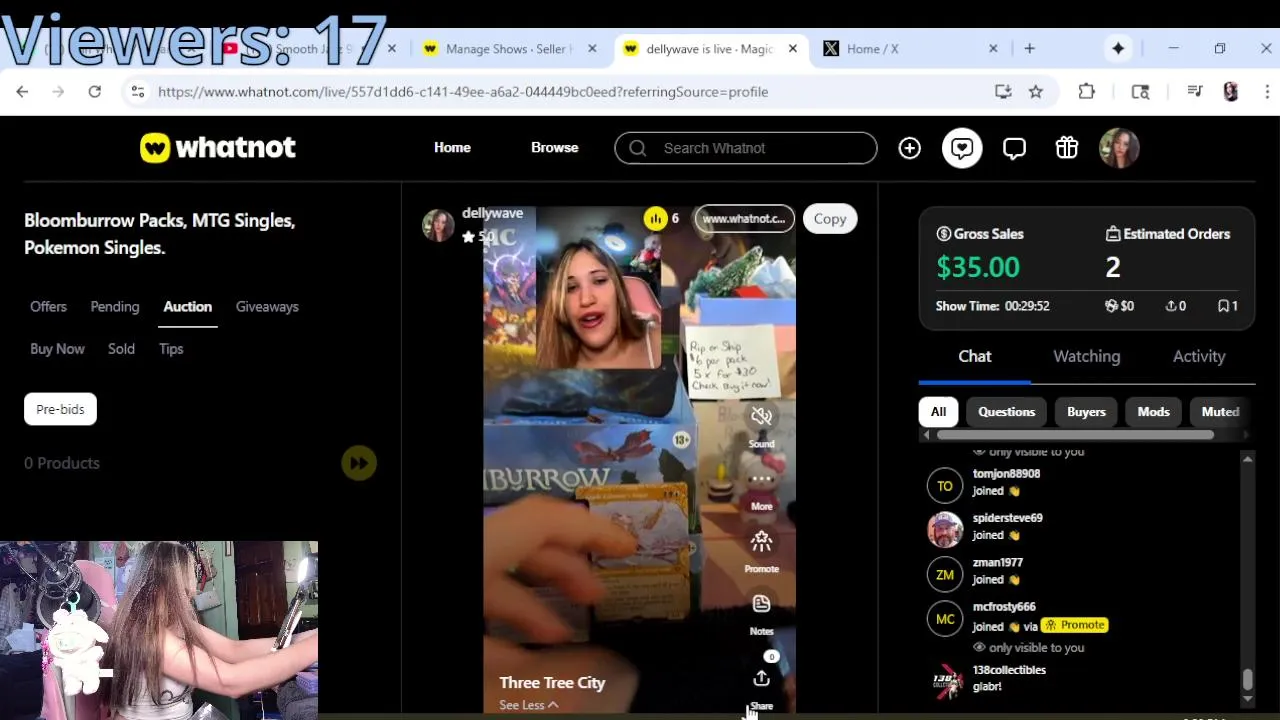
Task: Filter chat by Buyers
Action: coord(1086,411)
